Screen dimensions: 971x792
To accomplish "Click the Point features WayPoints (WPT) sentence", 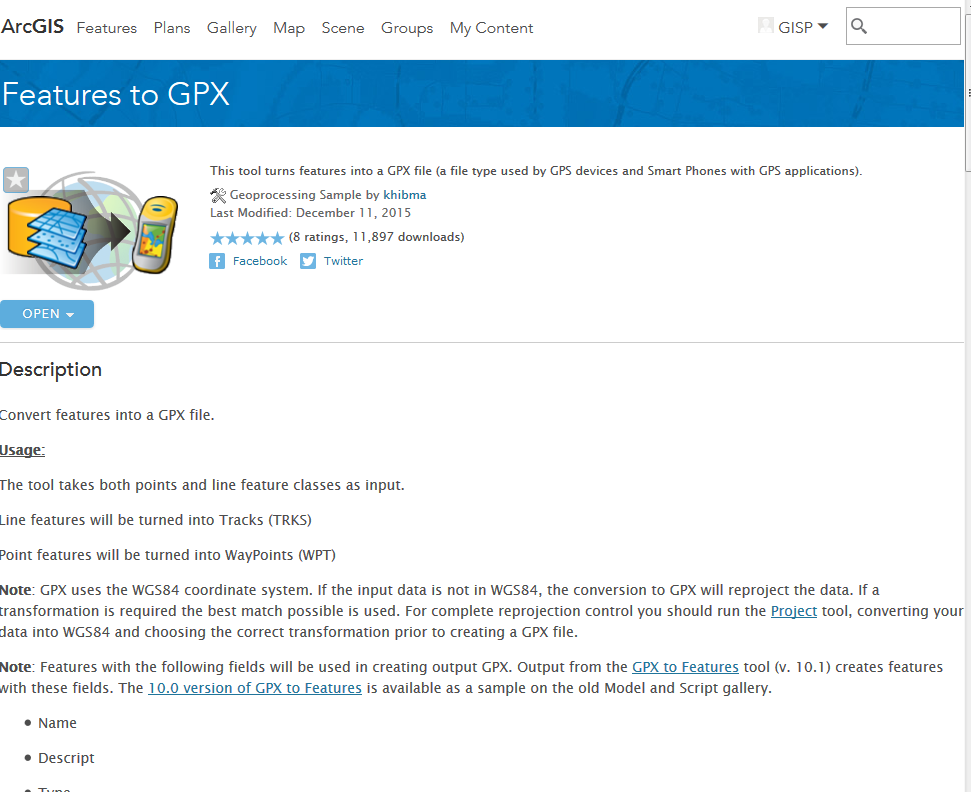I will point(167,555).
